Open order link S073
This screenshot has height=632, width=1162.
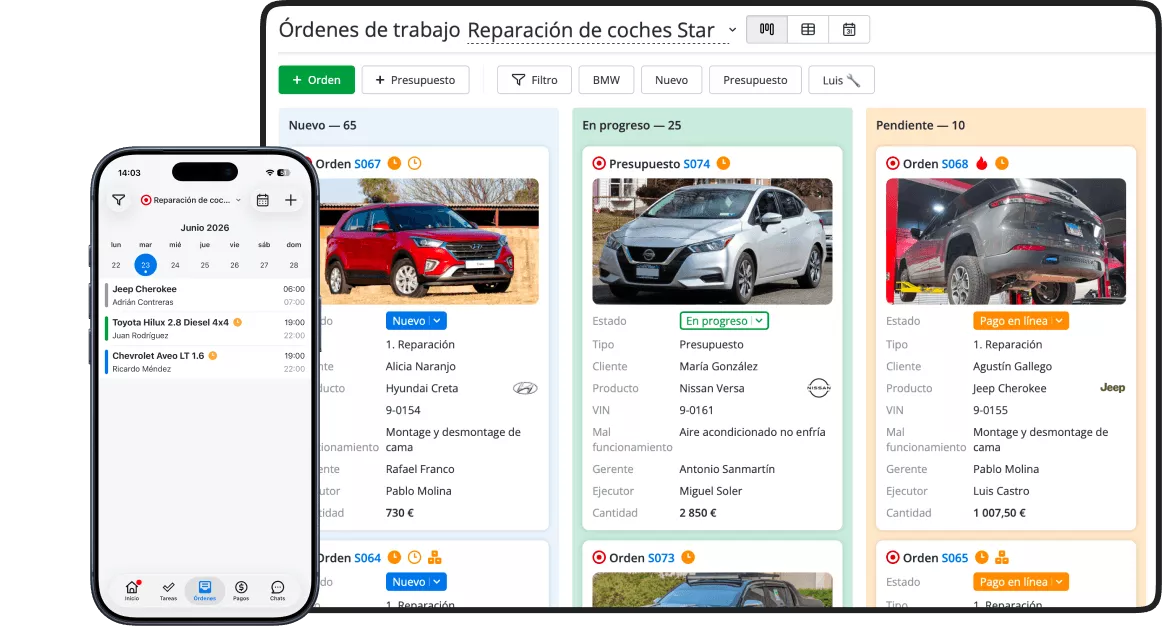[x=661, y=558]
